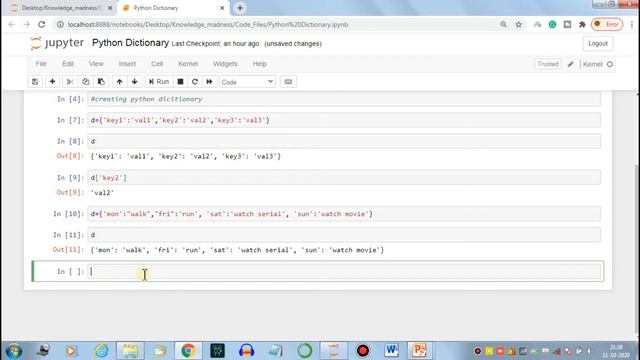View site information icon in the address bar
The width and height of the screenshot is (640, 360).
[x=60, y=24]
